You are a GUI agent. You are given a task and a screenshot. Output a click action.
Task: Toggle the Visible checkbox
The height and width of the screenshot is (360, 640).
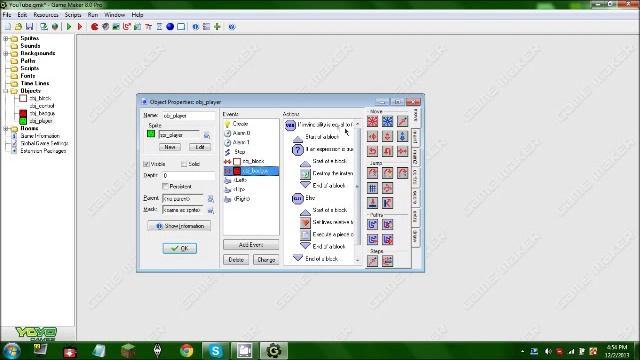pos(146,164)
